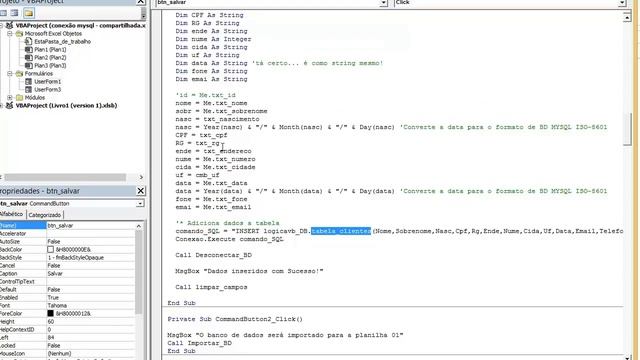Viewport: 640px width, 360px height.
Task: Collapse the Microsoft Excel Objetos folder
Action: click(x=10, y=33)
